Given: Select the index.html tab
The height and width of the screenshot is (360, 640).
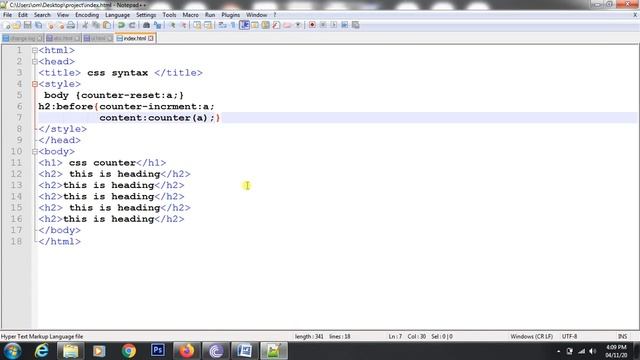Looking at the screenshot, I should coord(134,38).
